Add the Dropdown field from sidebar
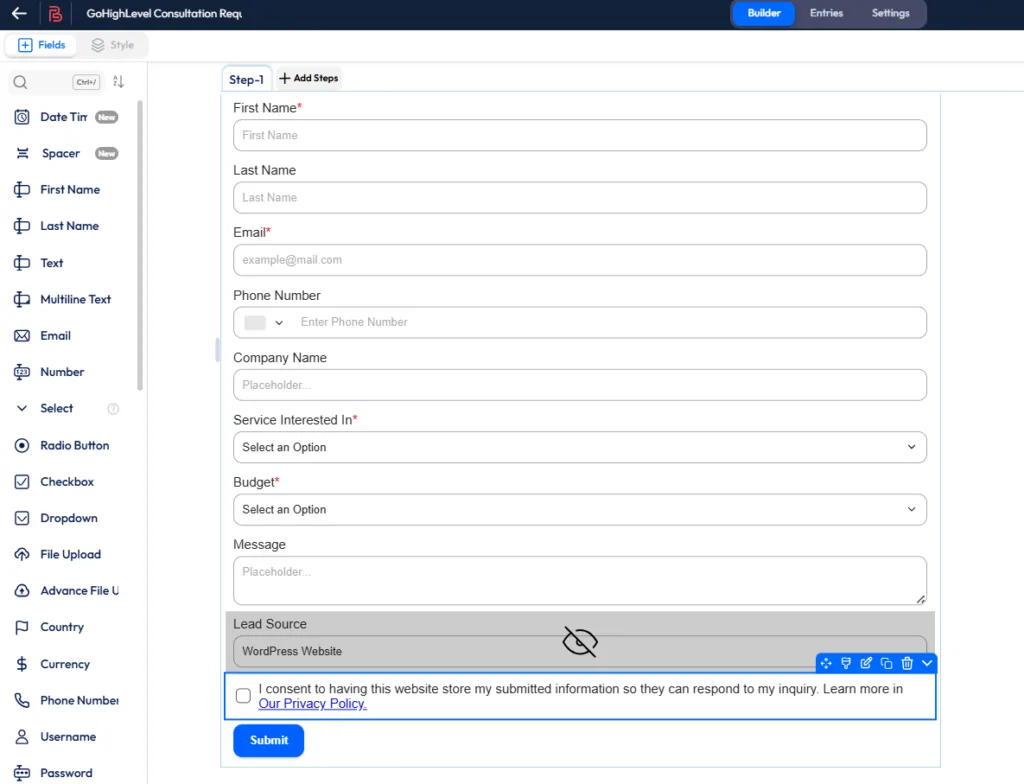The image size is (1024, 784). [x=56, y=518]
